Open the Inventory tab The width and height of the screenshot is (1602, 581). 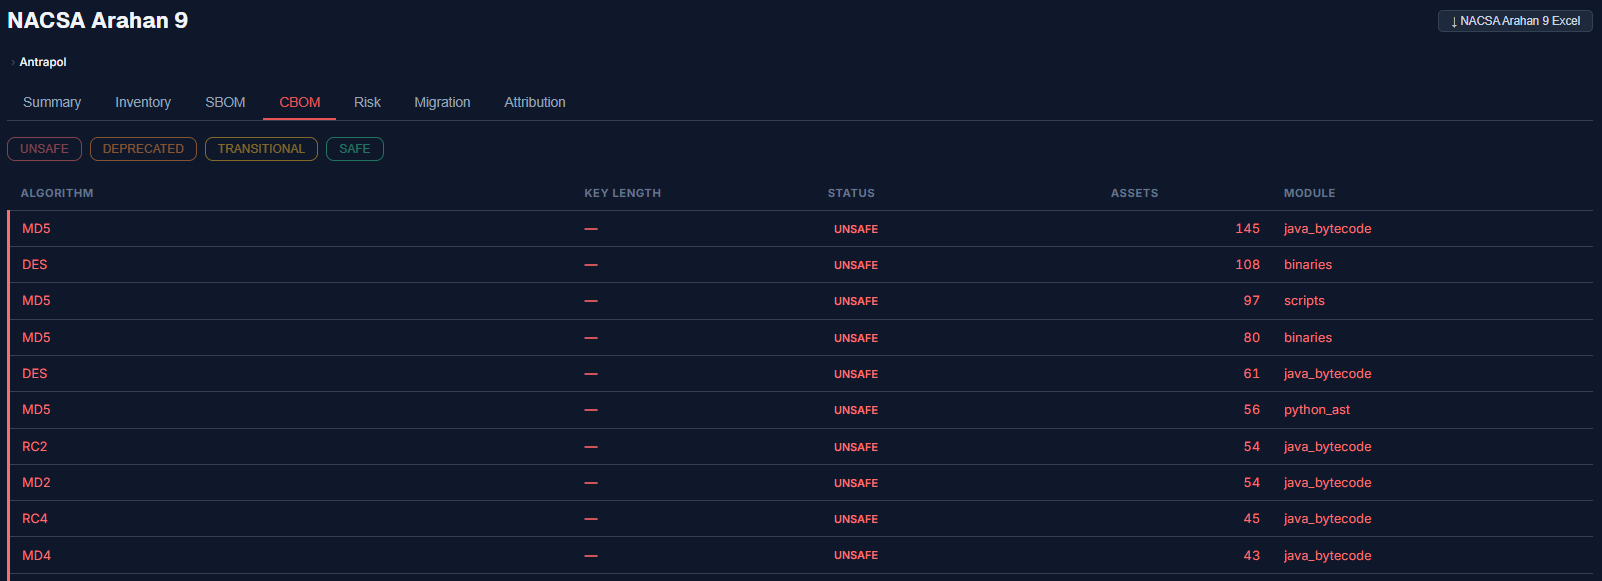click(143, 102)
